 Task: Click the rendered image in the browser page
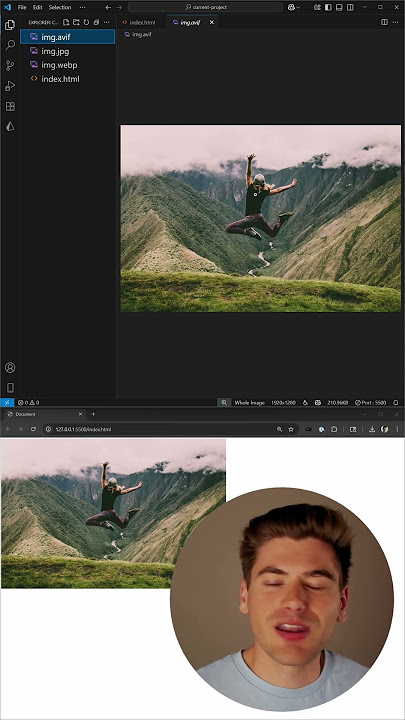[x=113, y=513]
